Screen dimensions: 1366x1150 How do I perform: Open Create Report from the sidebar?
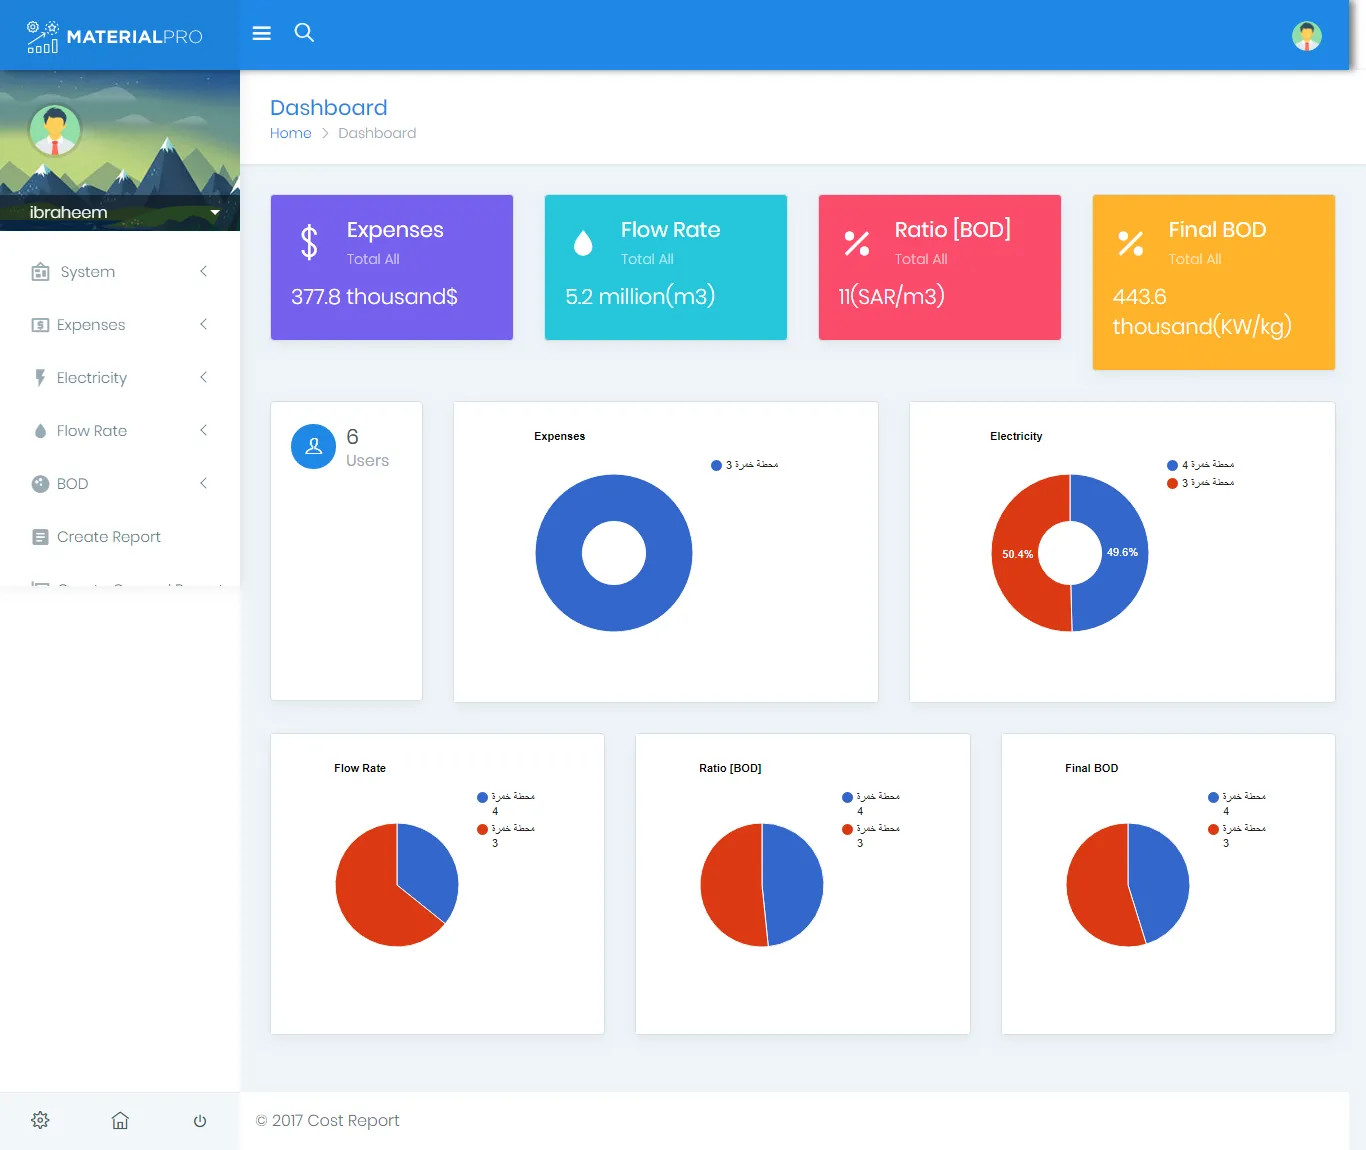(x=108, y=537)
